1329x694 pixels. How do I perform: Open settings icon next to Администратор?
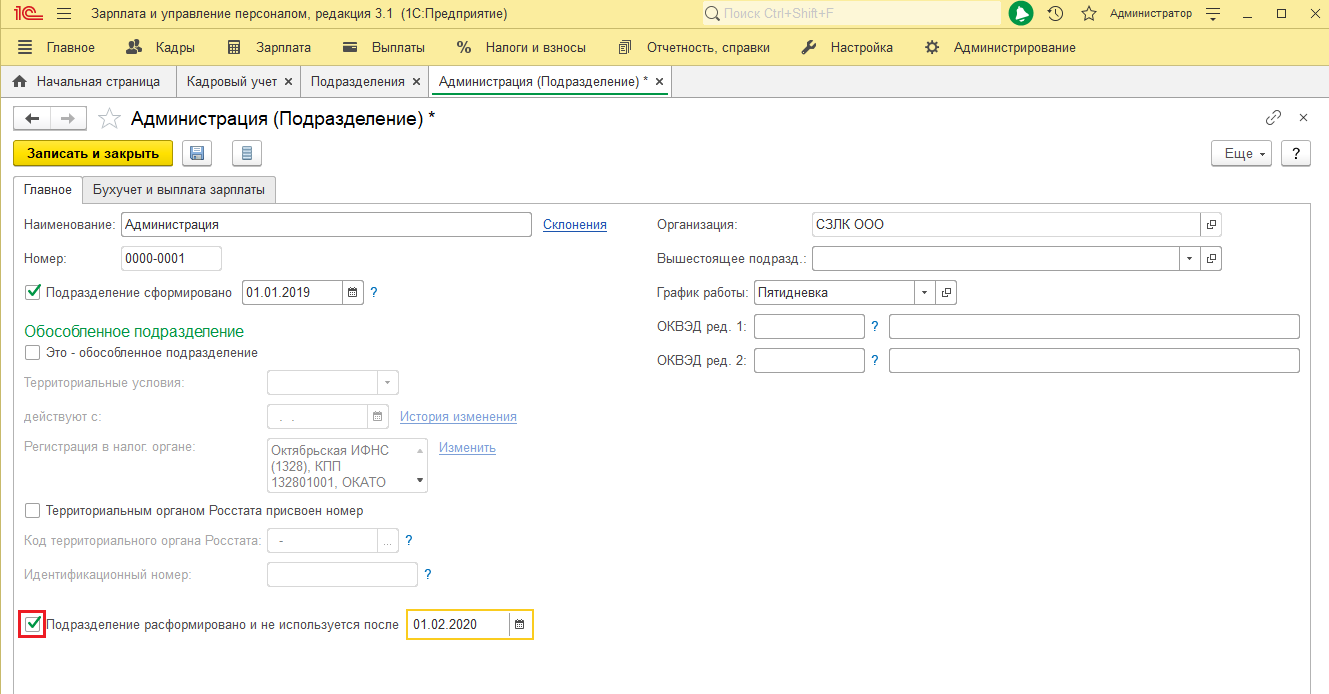(1213, 14)
